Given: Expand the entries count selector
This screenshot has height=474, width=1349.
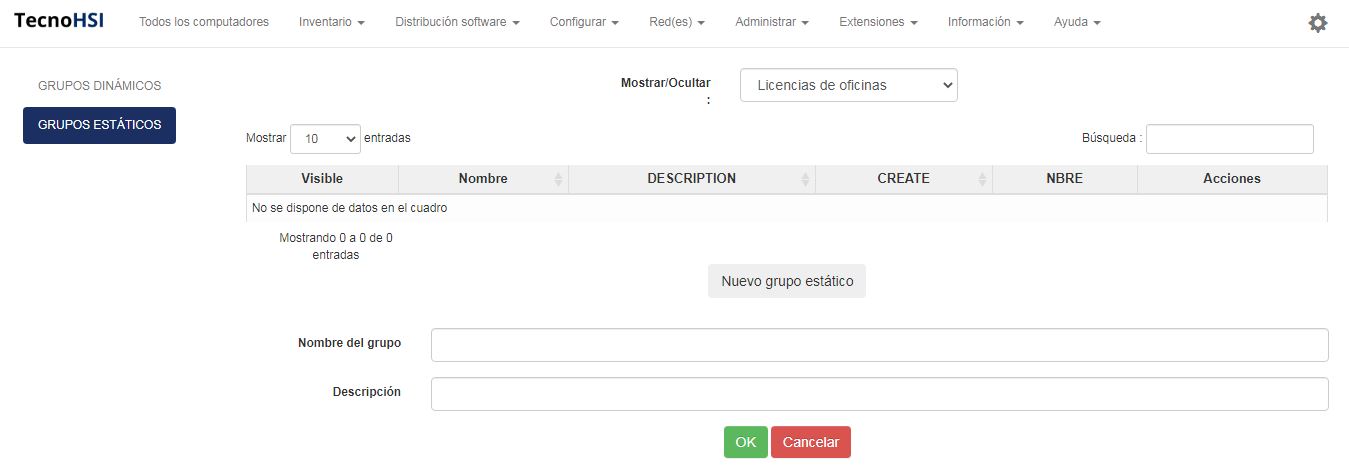Looking at the screenshot, I should [325, 139].
